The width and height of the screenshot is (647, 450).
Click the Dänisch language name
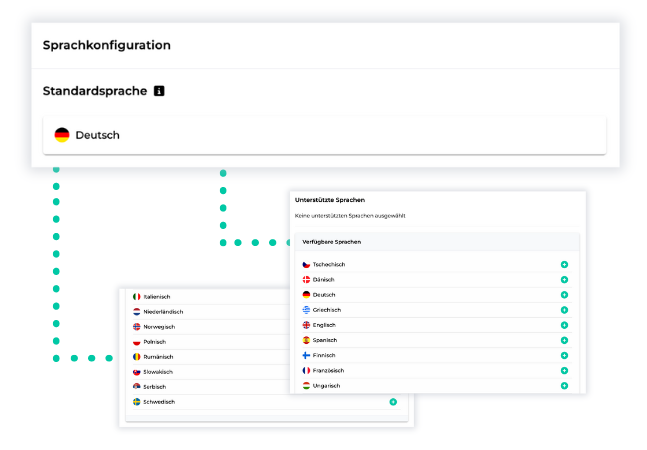324,280
